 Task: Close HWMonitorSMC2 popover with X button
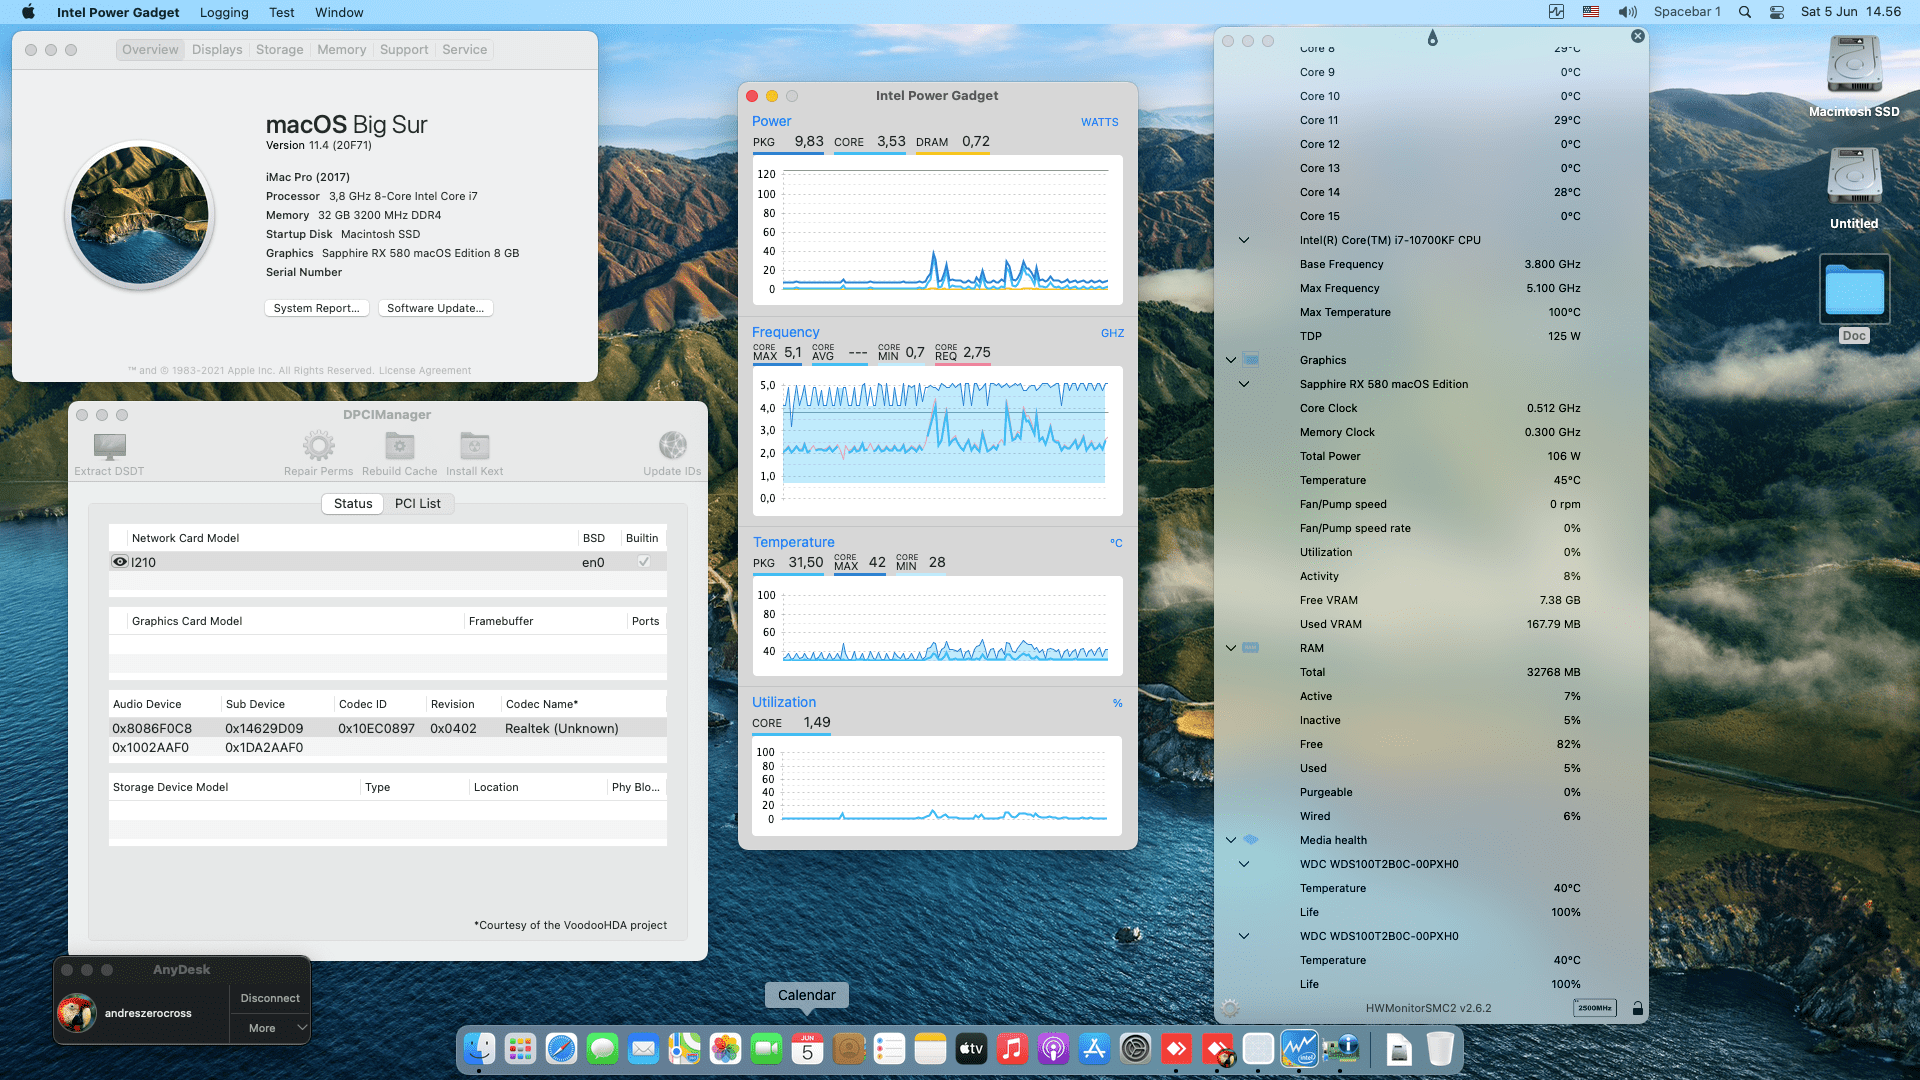pos(1637,36)
